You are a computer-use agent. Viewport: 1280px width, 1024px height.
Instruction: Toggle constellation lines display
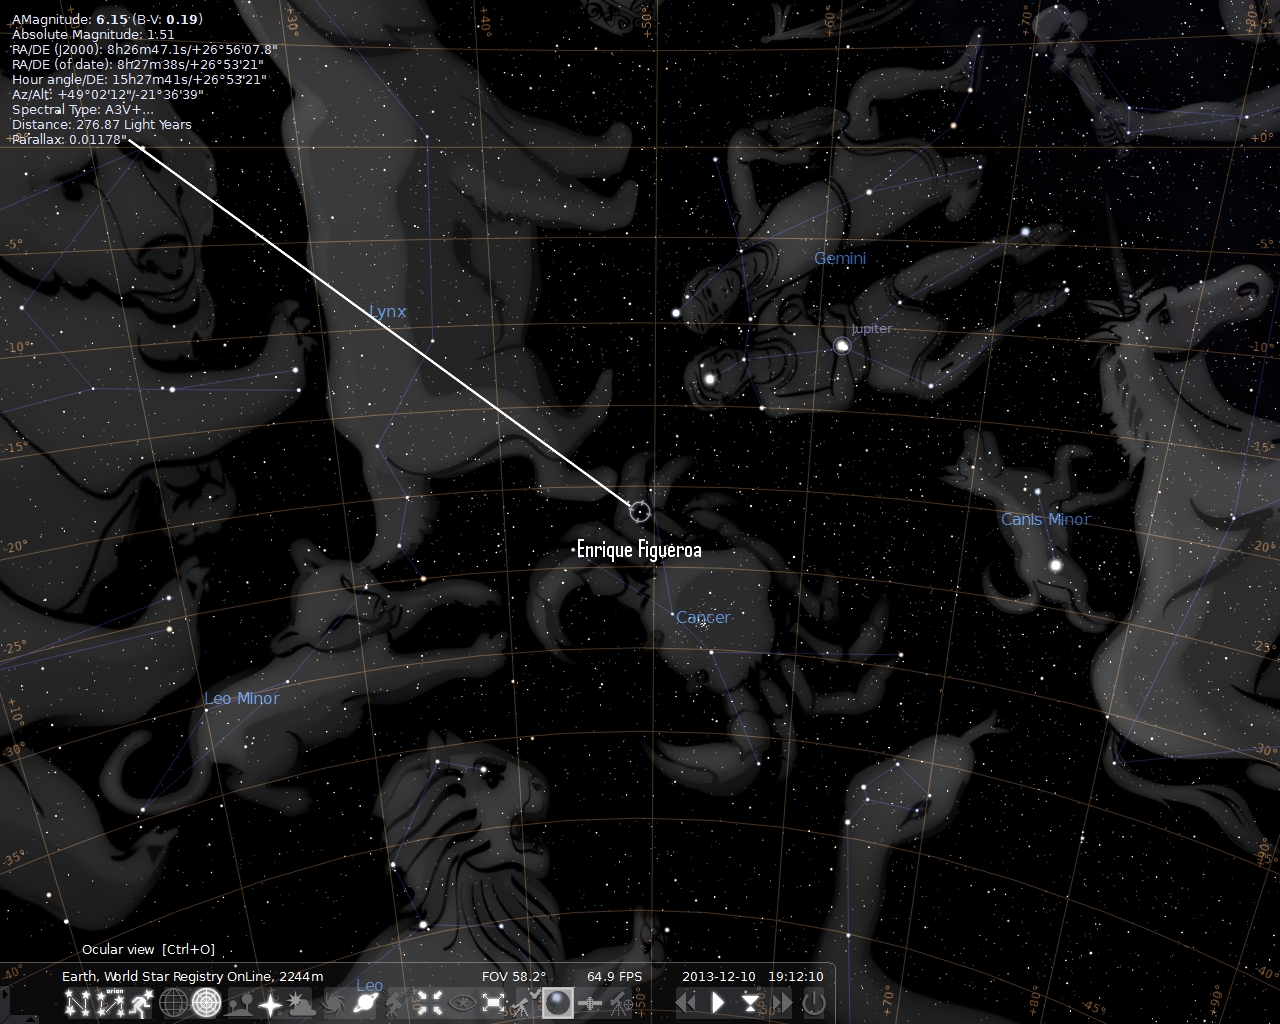tap(76, 1002)
